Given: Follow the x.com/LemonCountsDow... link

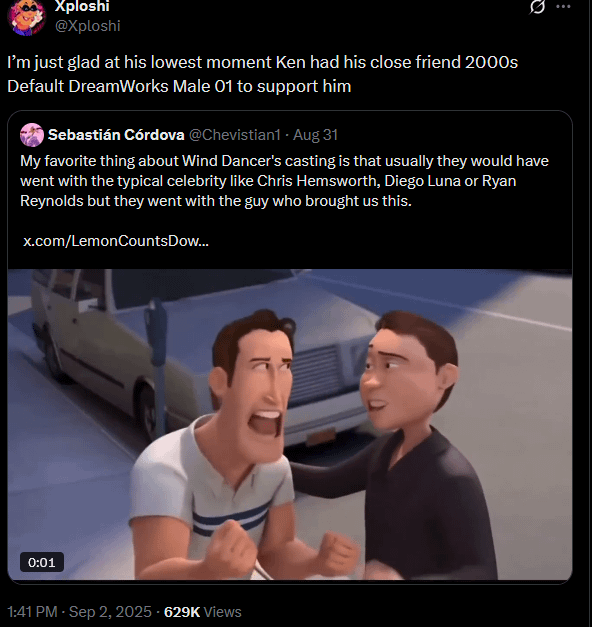Looking at the screenshot, I should pyautogui.click(x=116, y=241).
